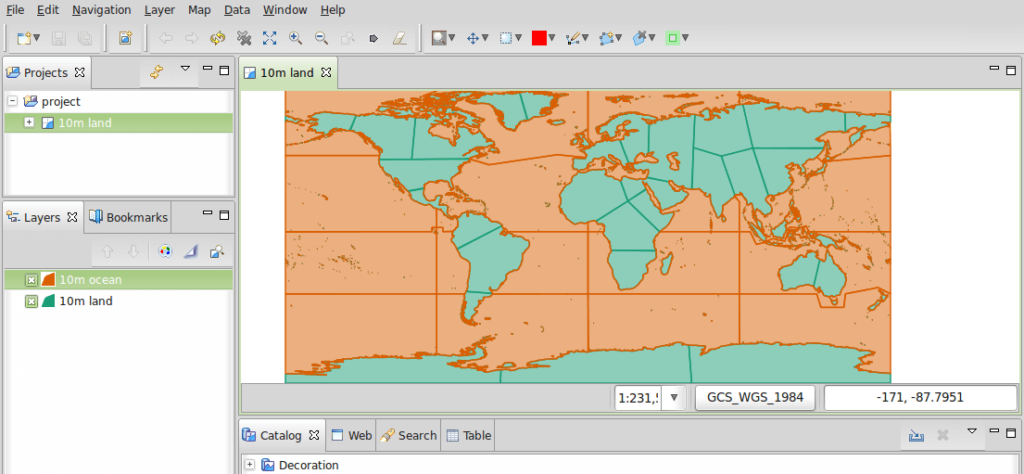The image size is (1024, 474).
Task: Zoom to full extent of map
Action: (x=269, y=38)
